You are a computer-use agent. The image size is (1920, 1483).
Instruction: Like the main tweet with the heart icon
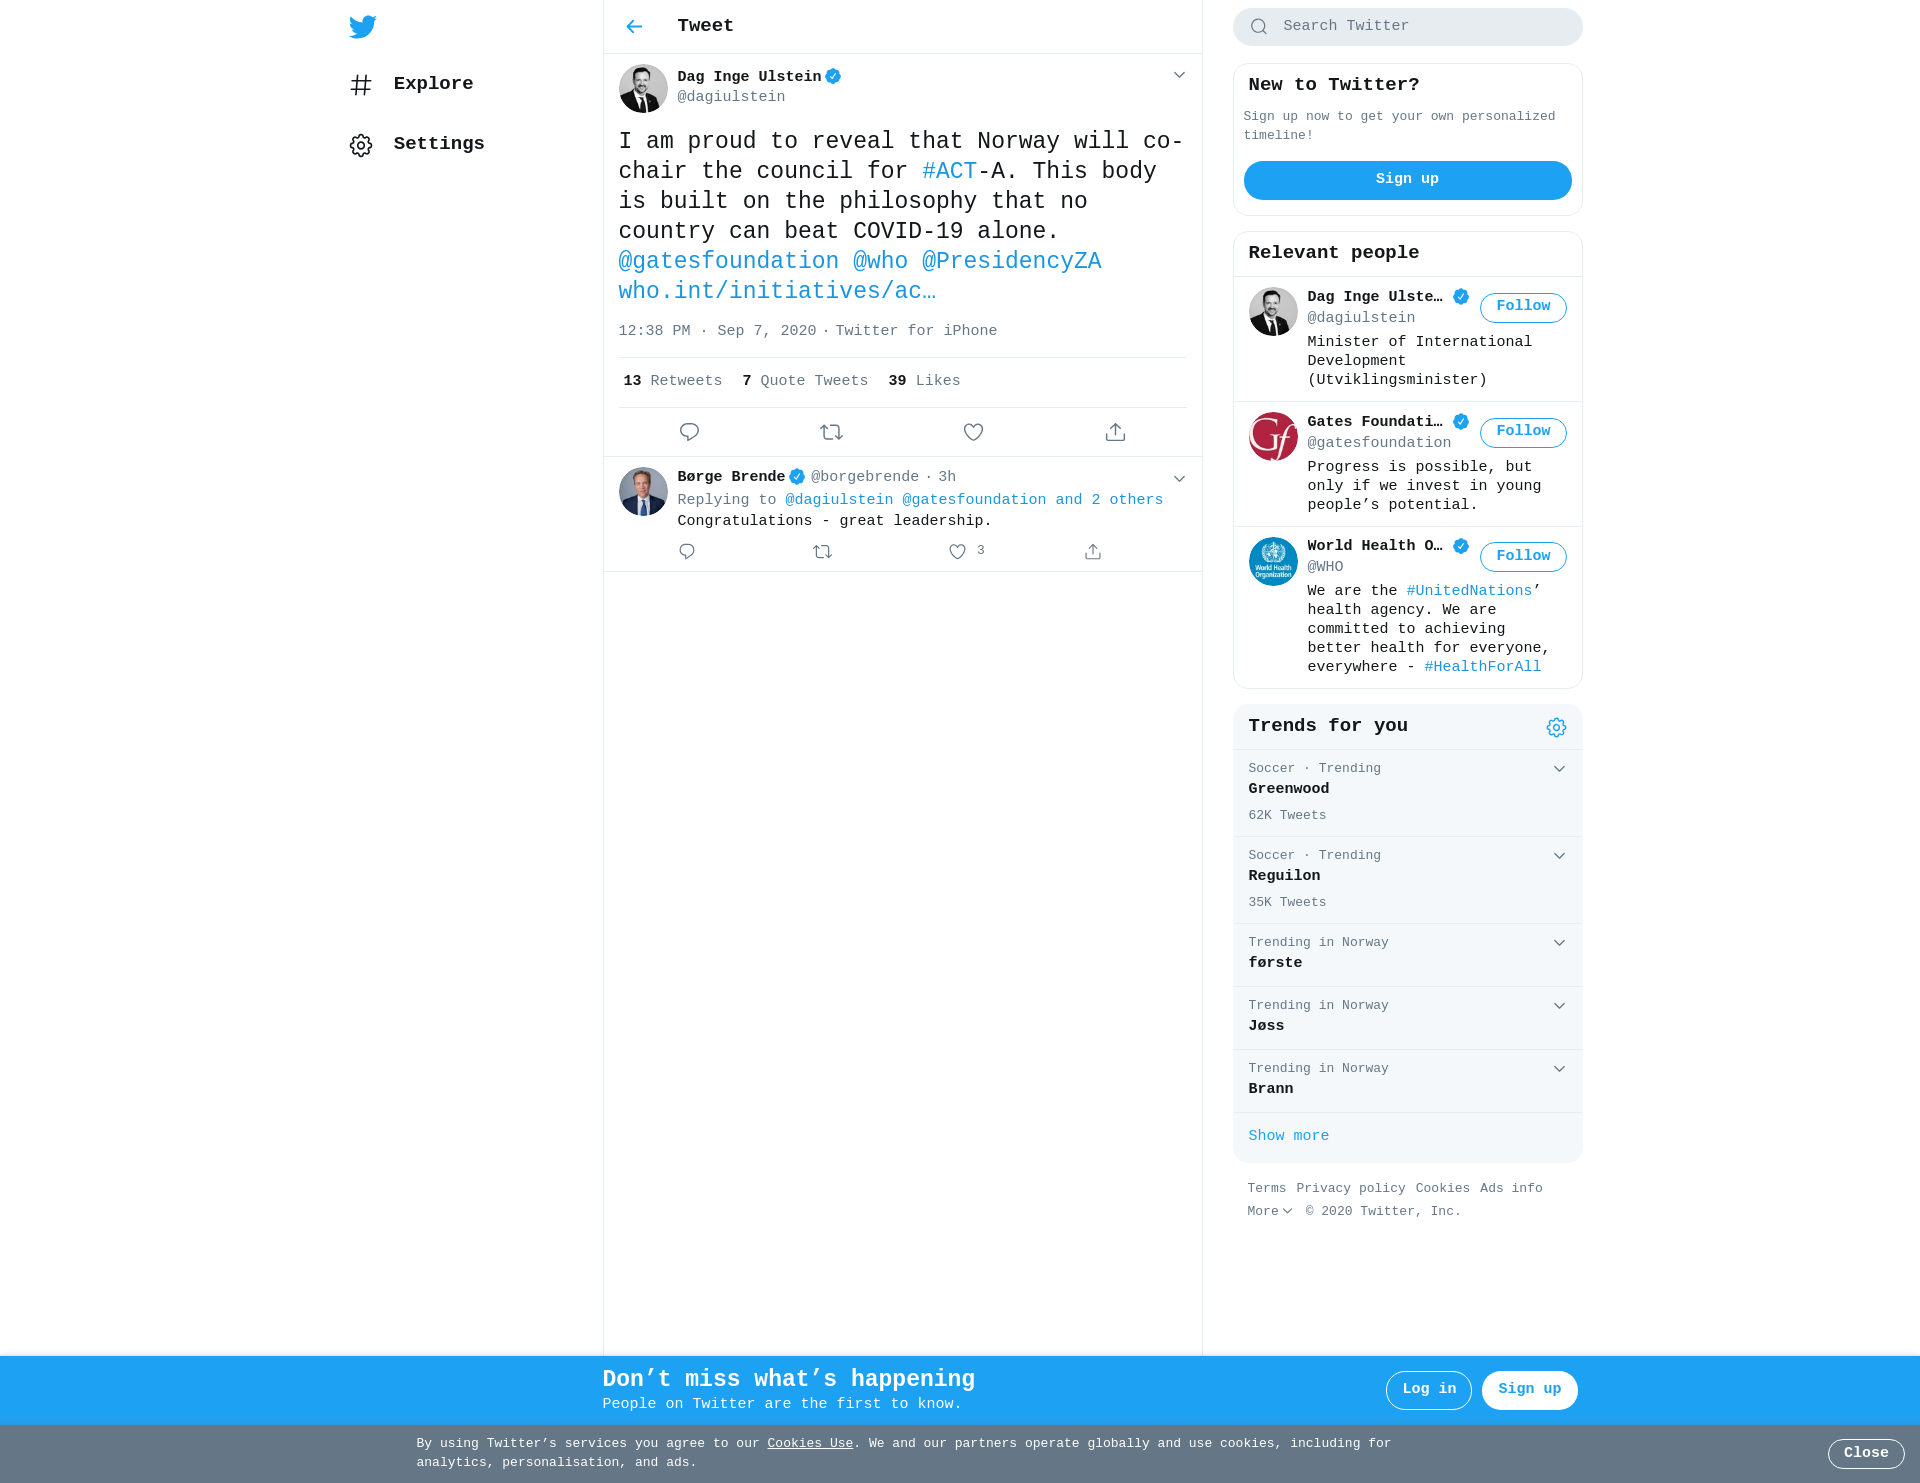973,432
